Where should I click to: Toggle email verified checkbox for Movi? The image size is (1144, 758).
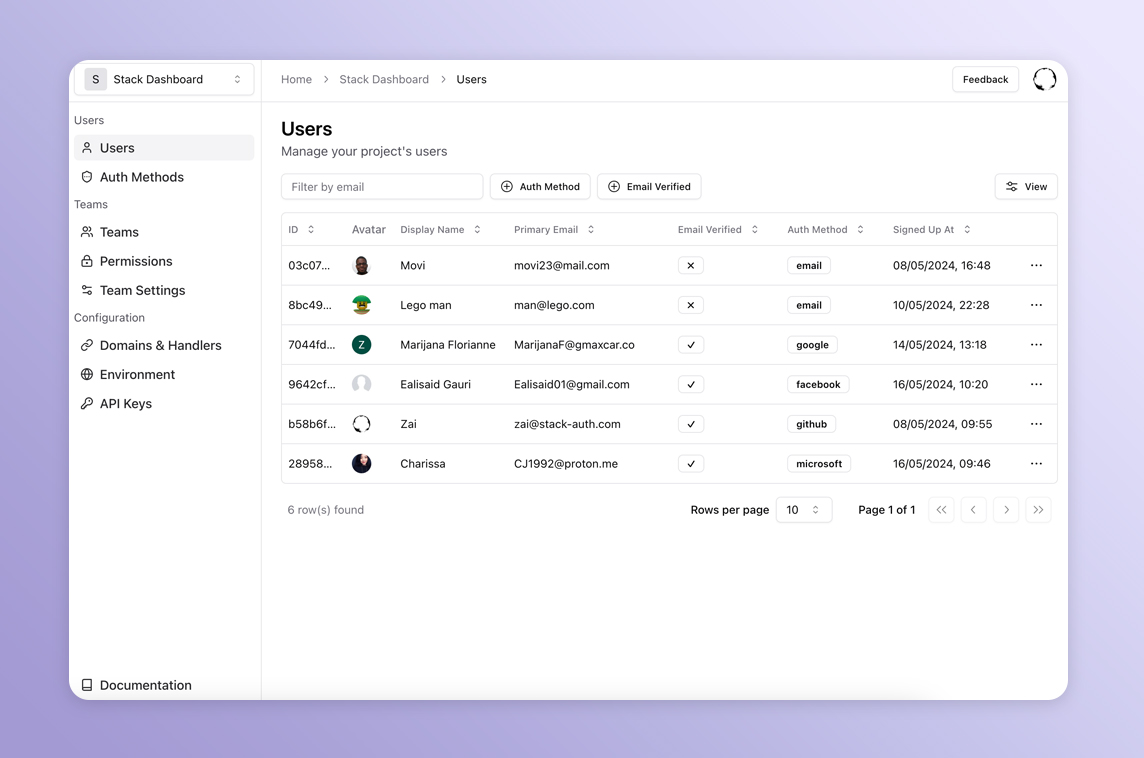tap(691, 266)
